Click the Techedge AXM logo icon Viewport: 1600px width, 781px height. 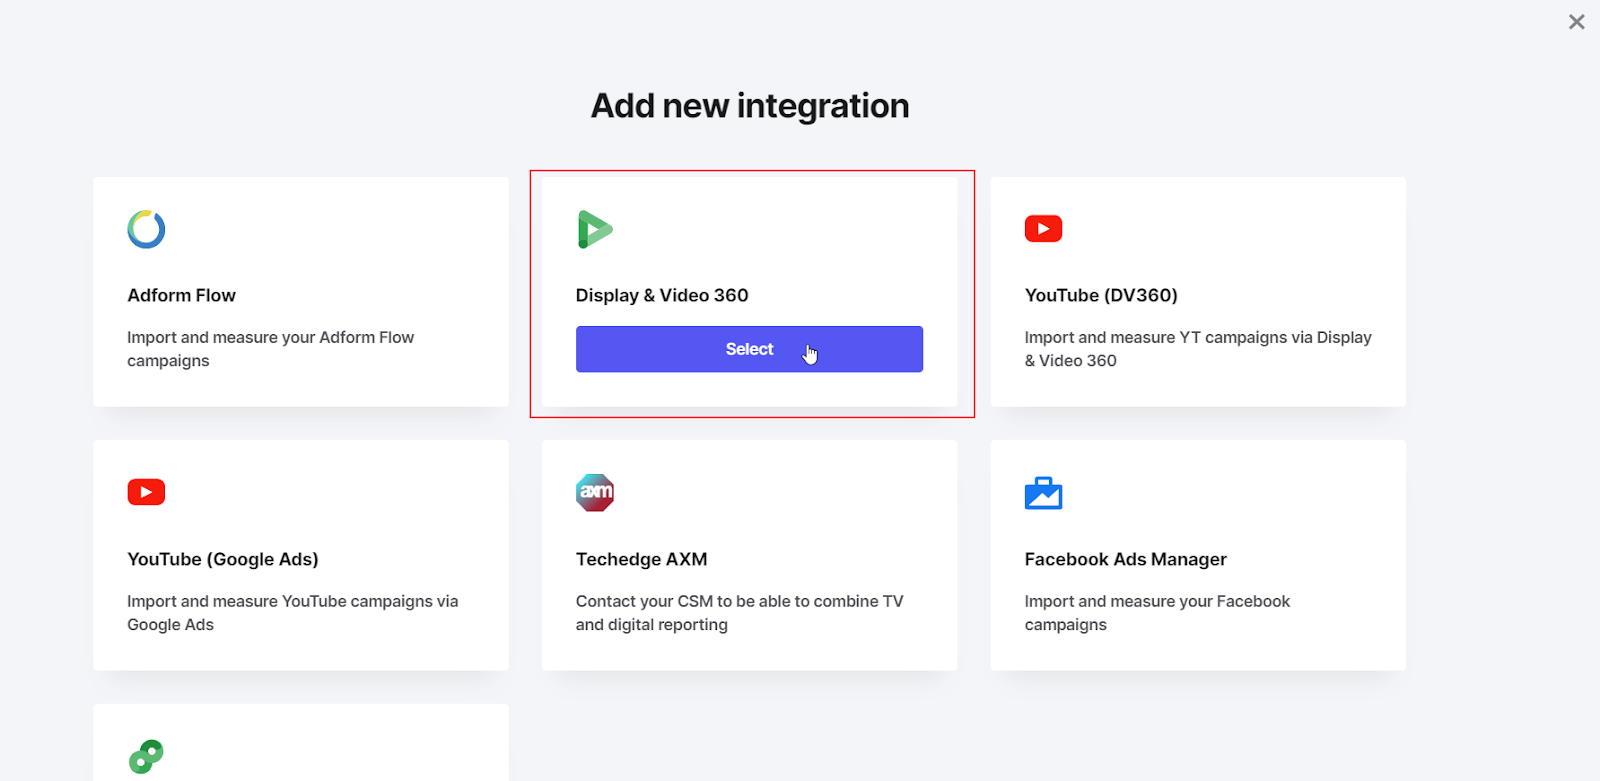(x=595, y=492)
